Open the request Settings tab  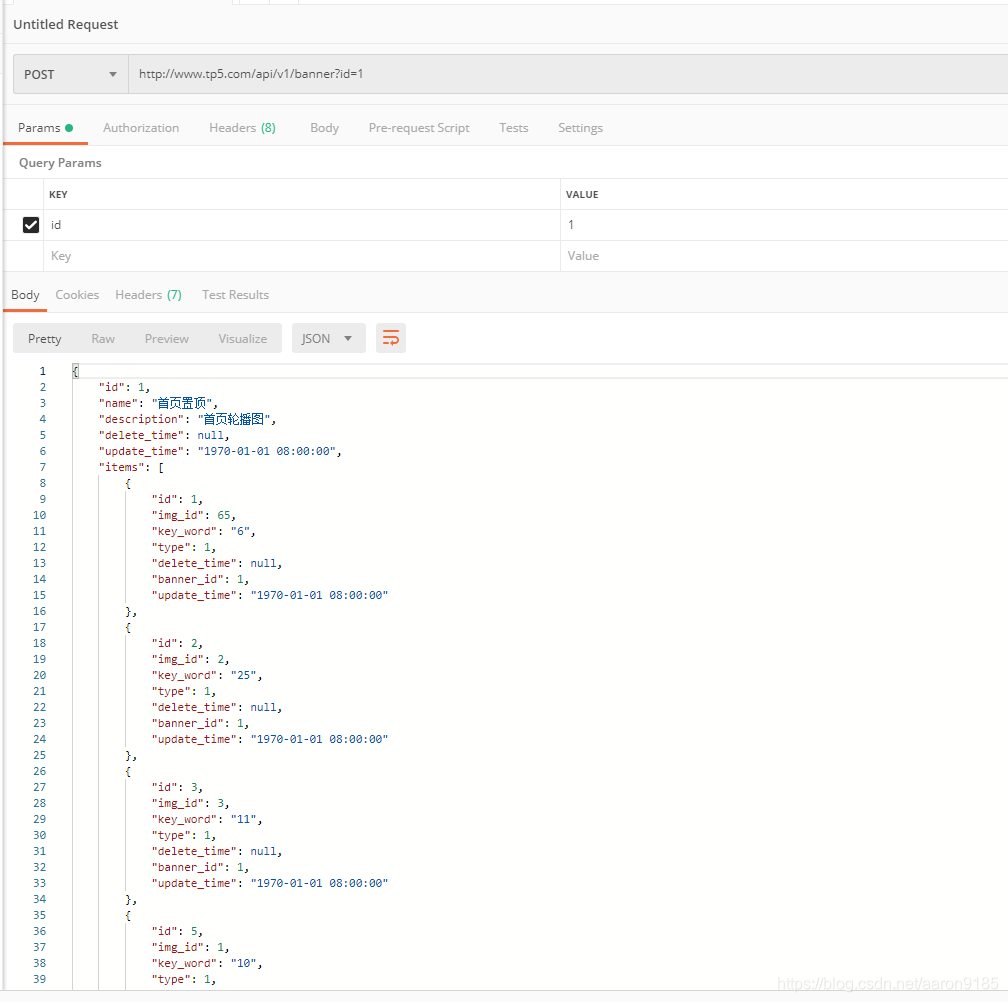(x=580, y=128)
